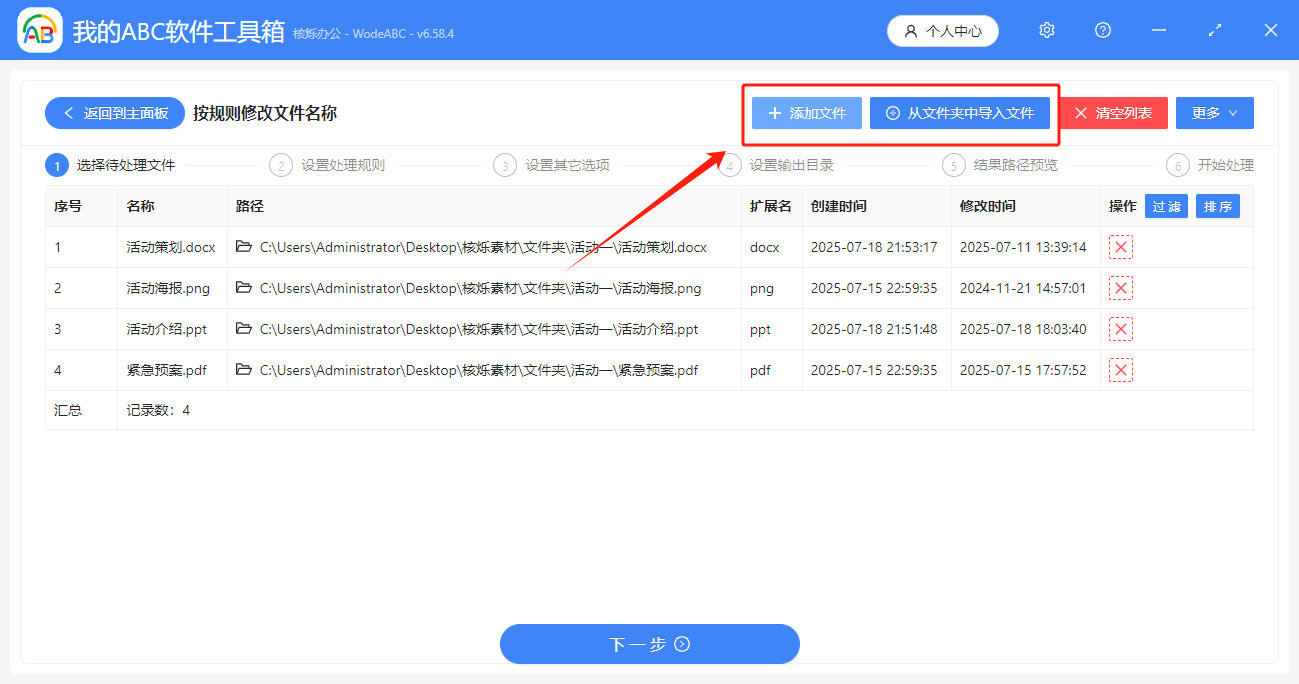This screenshot has height=684, width=1299.
Task: Delete the 活动海报.png row with red X
Action: click(1121, 288)
